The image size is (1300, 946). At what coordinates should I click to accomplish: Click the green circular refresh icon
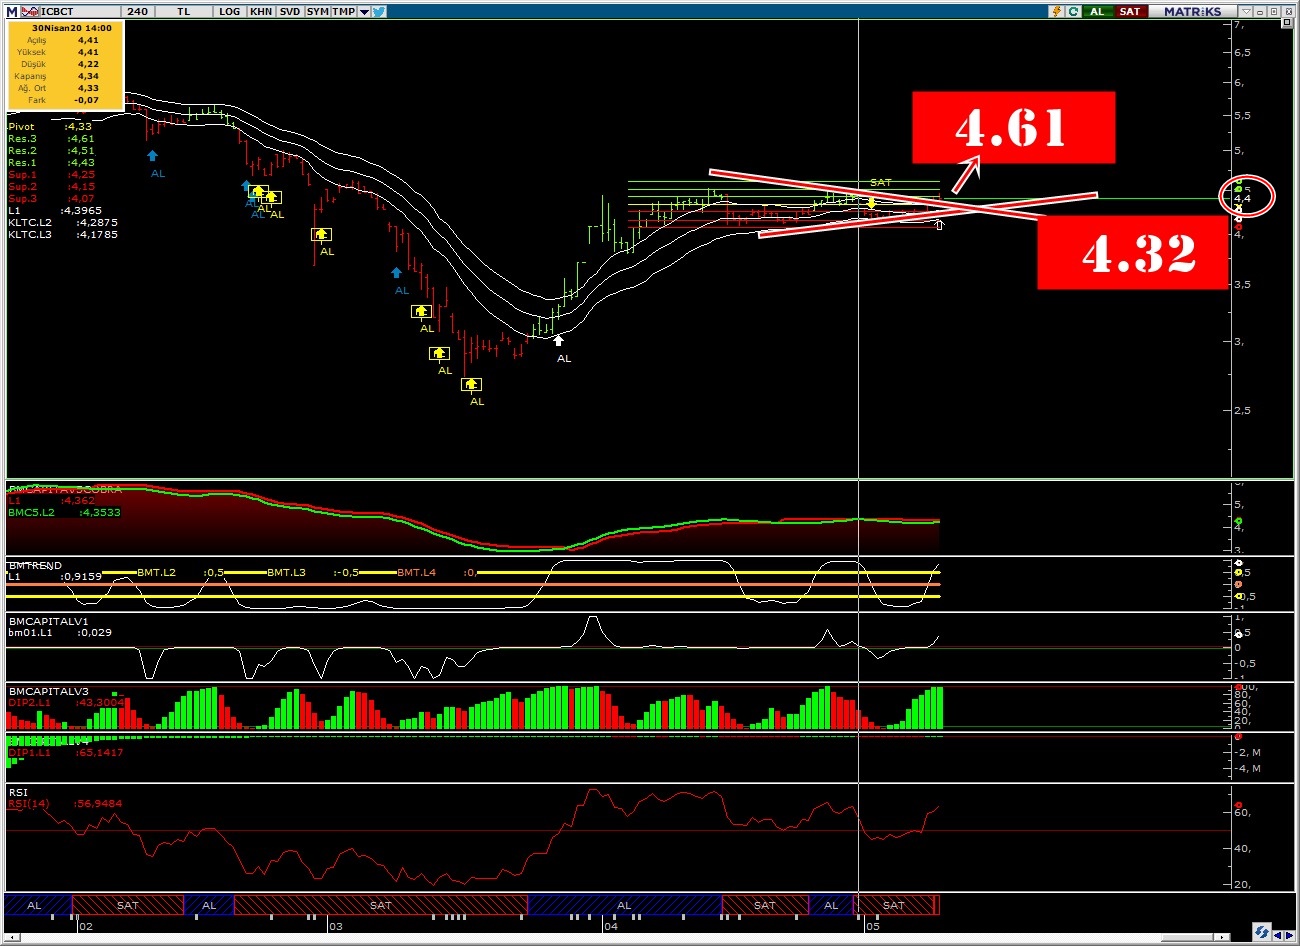coord(1073,11)
